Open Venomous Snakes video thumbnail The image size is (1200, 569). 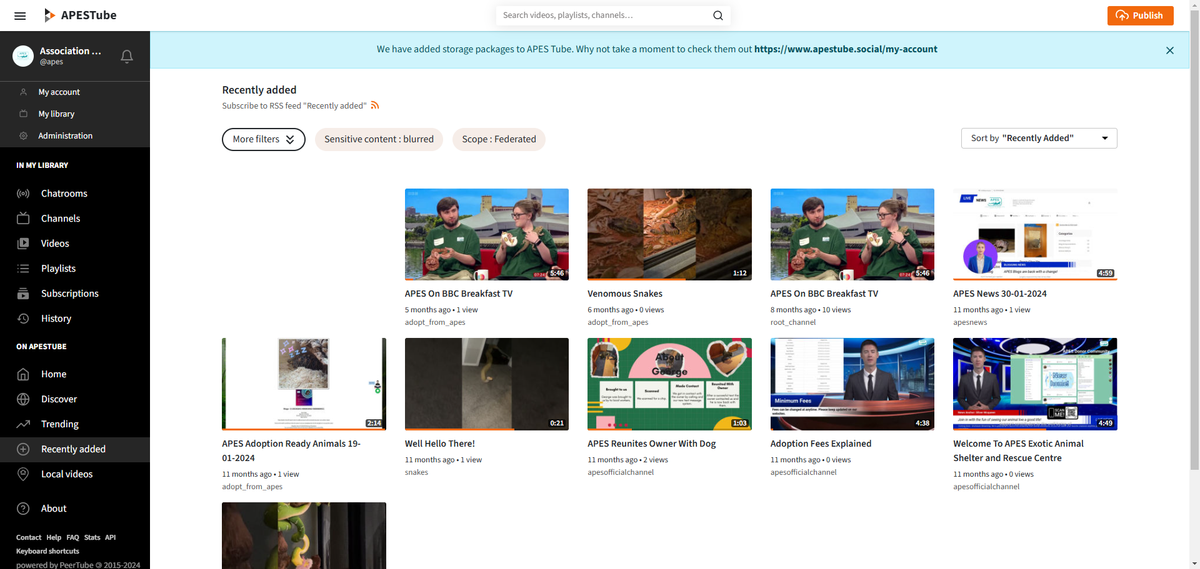click(669, 235)
